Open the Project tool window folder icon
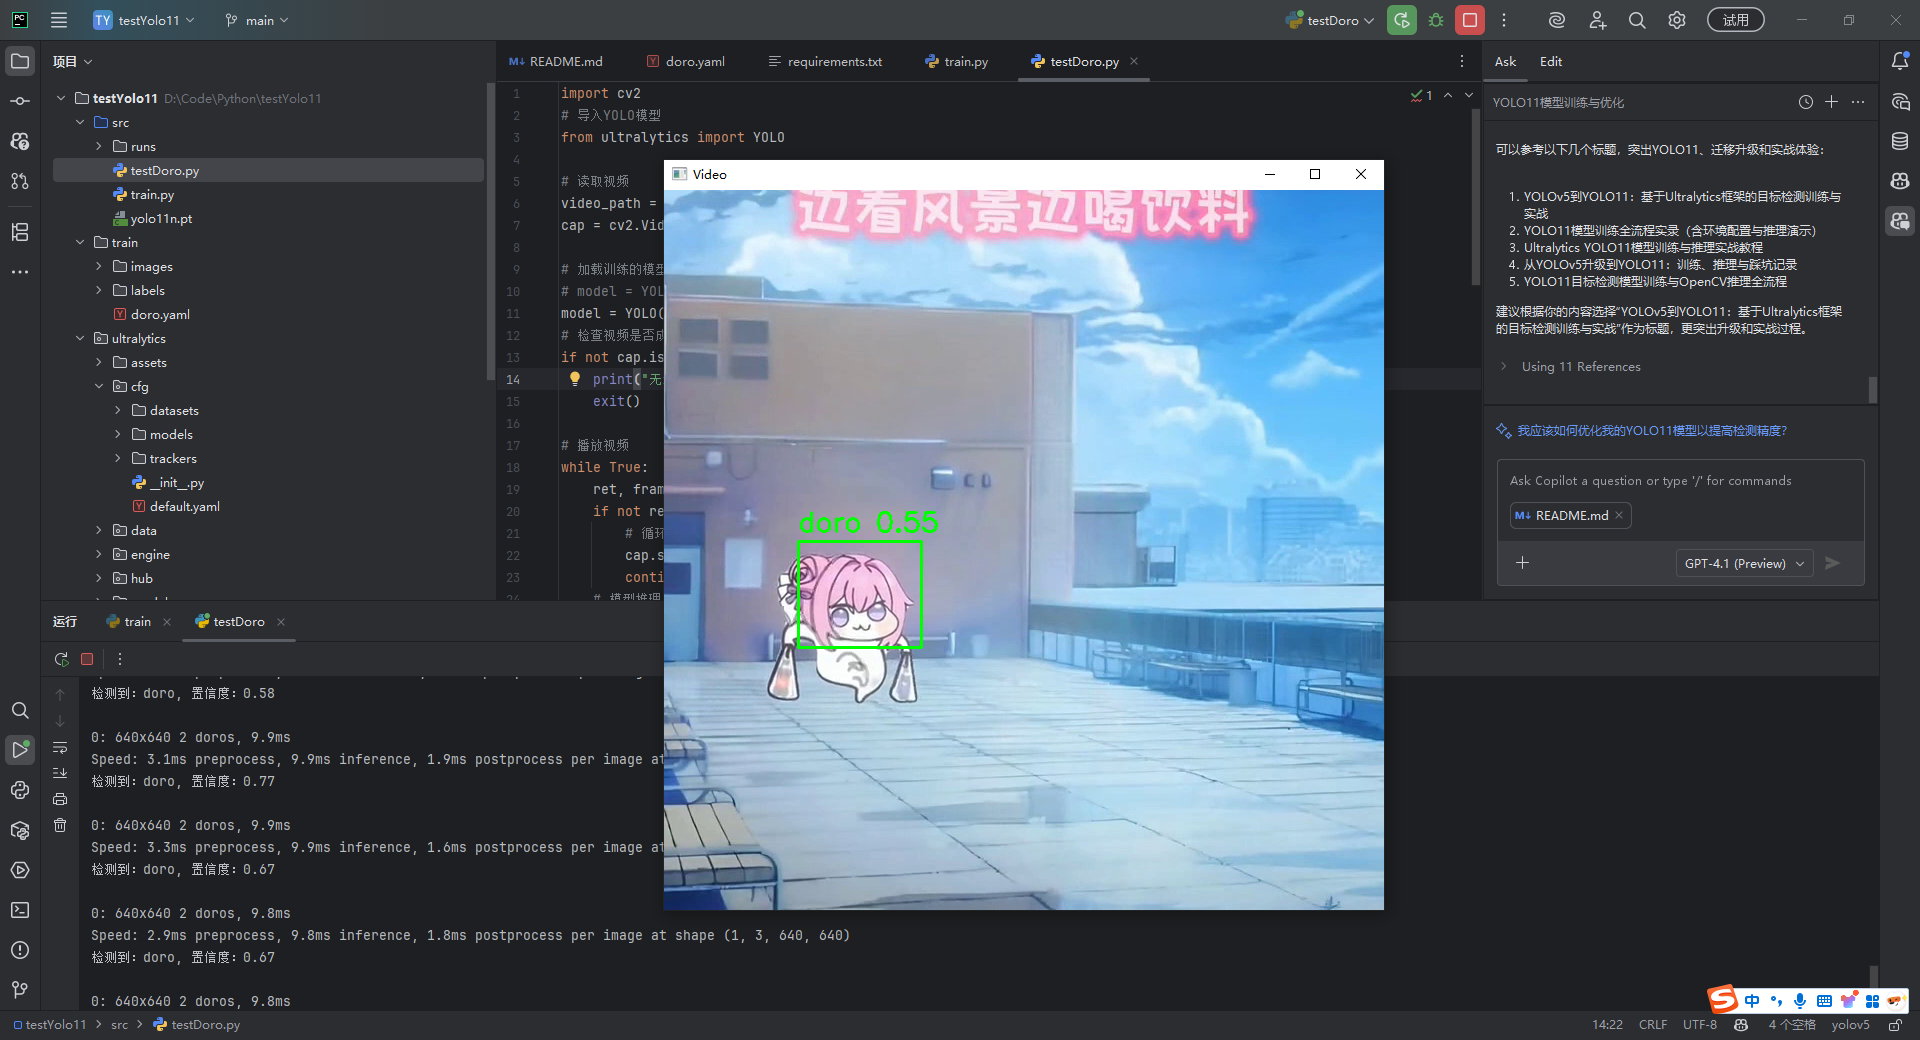Screen dimensions: 1920x1040 click(x=20, y=61)
